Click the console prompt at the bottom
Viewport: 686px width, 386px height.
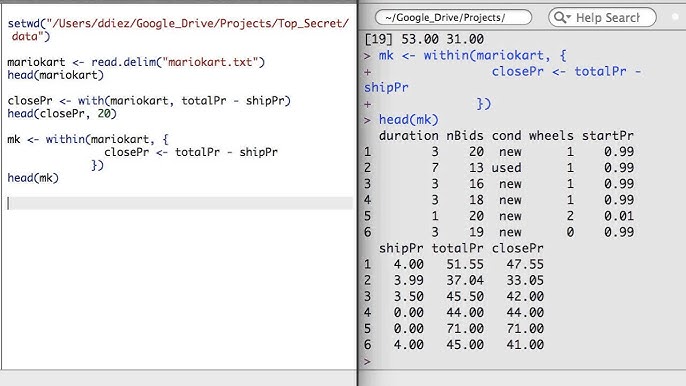tap(367, 361)
